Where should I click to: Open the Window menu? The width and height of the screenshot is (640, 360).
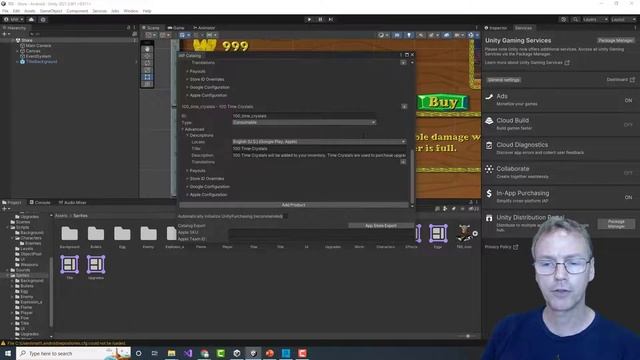pos(131,11)
